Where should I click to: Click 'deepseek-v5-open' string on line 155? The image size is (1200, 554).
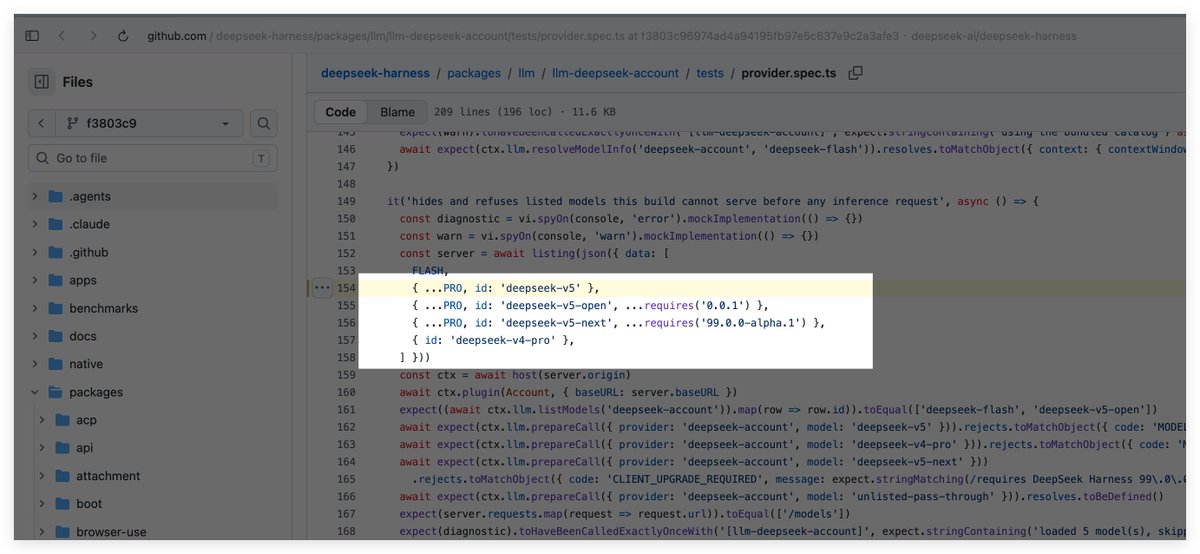coord(555,305)
